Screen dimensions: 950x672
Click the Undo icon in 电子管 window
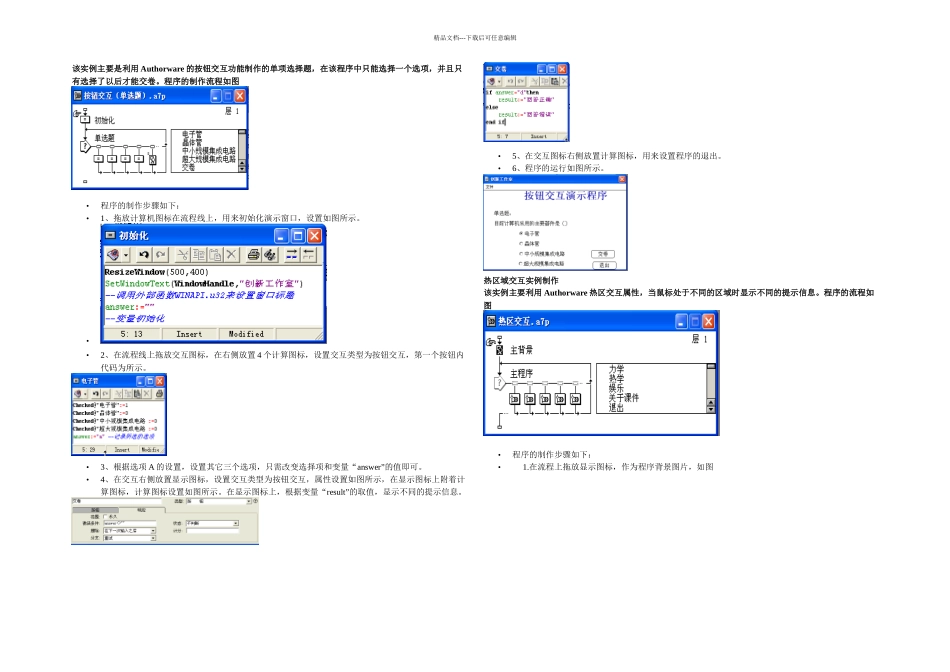click(x=96, y=393)
